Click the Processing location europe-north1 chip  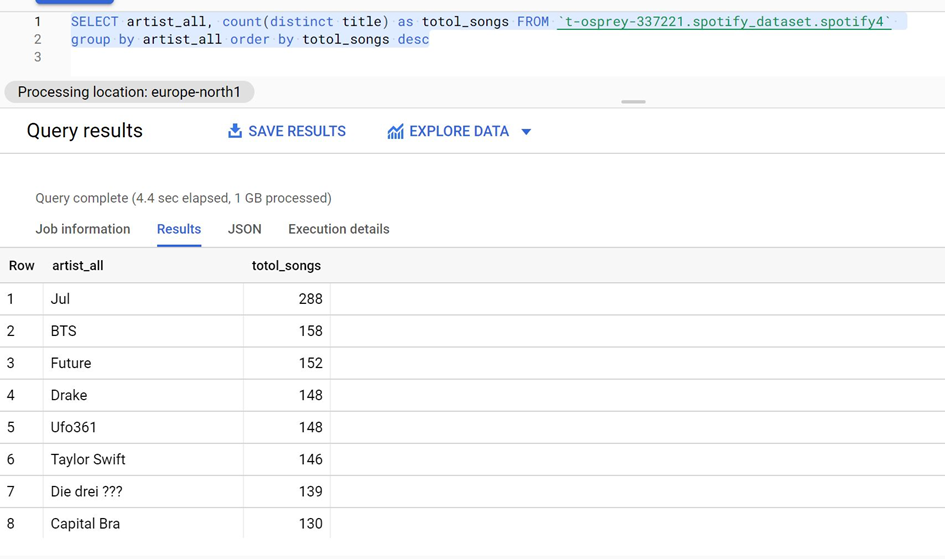(x=129, y=92)
